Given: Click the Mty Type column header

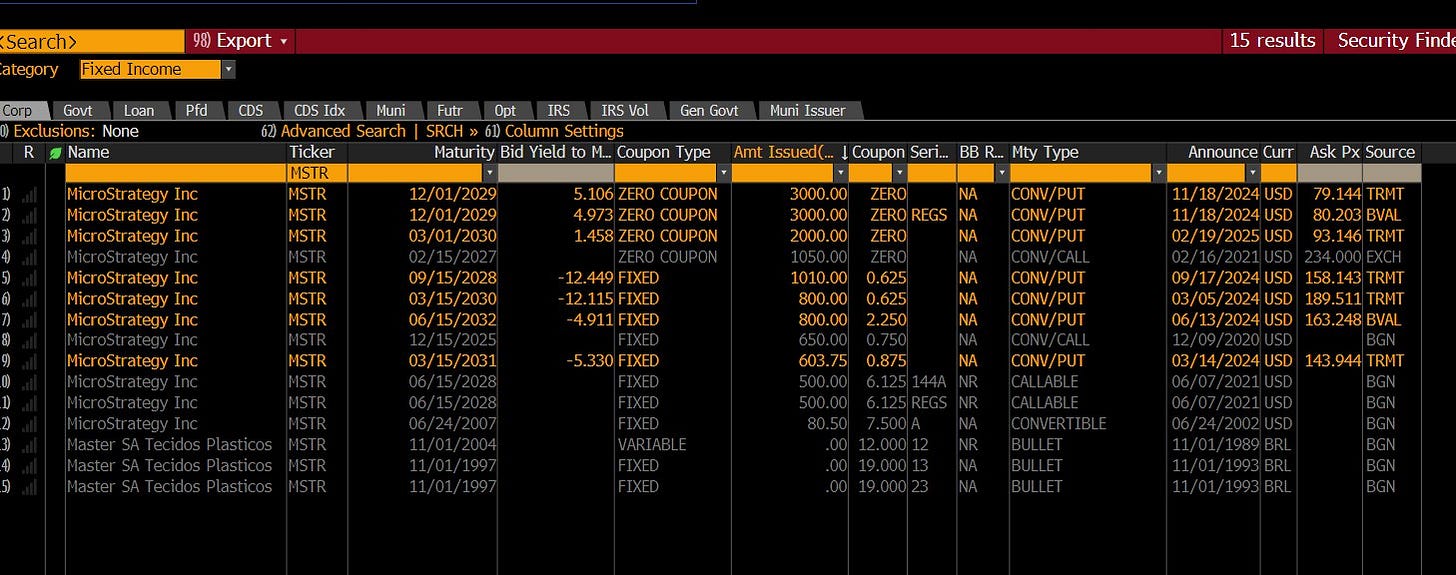Looking at the screenshot, I should (1045, 152).
